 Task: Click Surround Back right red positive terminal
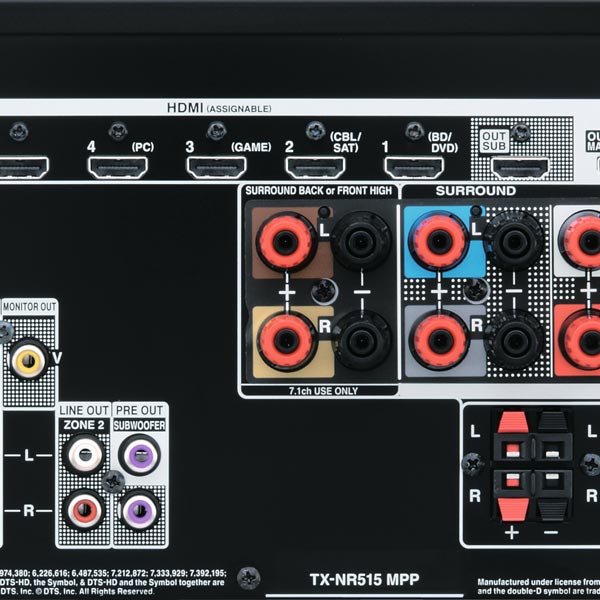286,342
